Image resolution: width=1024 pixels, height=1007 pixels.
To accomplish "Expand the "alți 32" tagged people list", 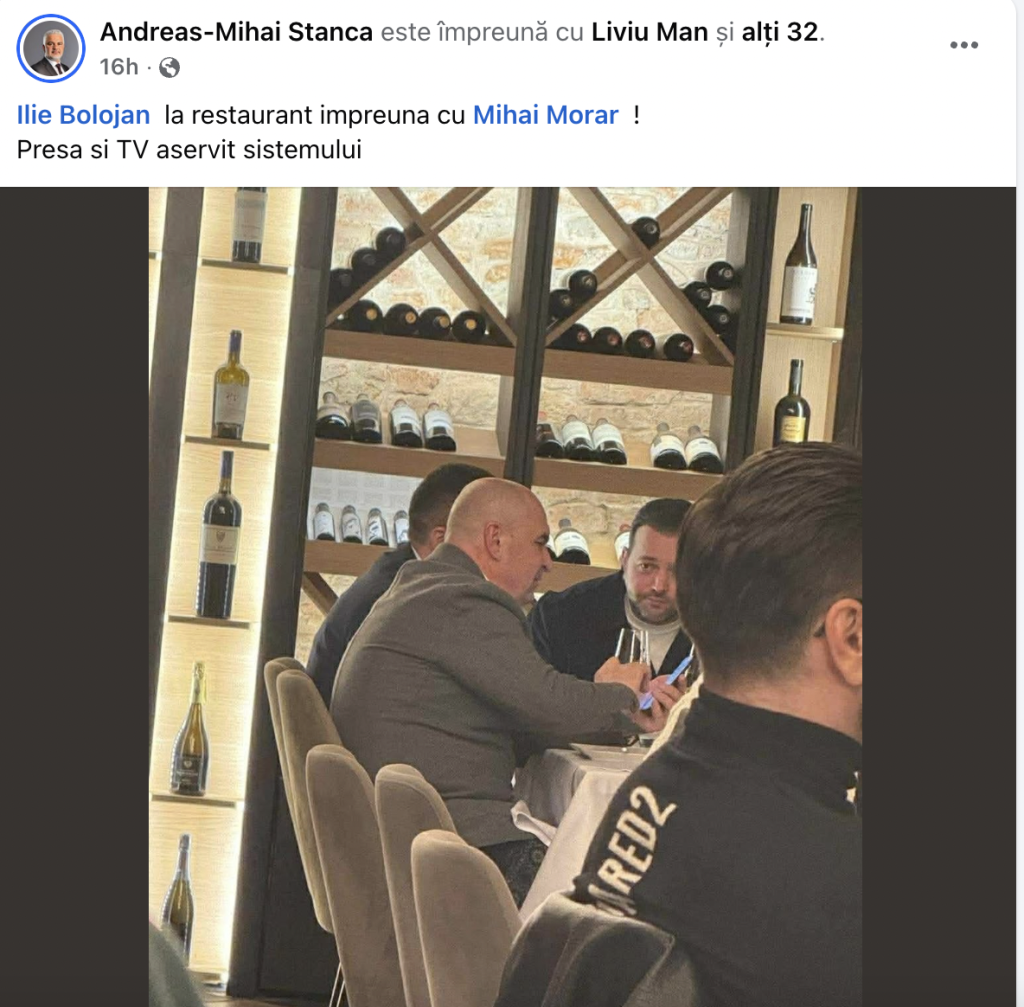I will point(780,32).
